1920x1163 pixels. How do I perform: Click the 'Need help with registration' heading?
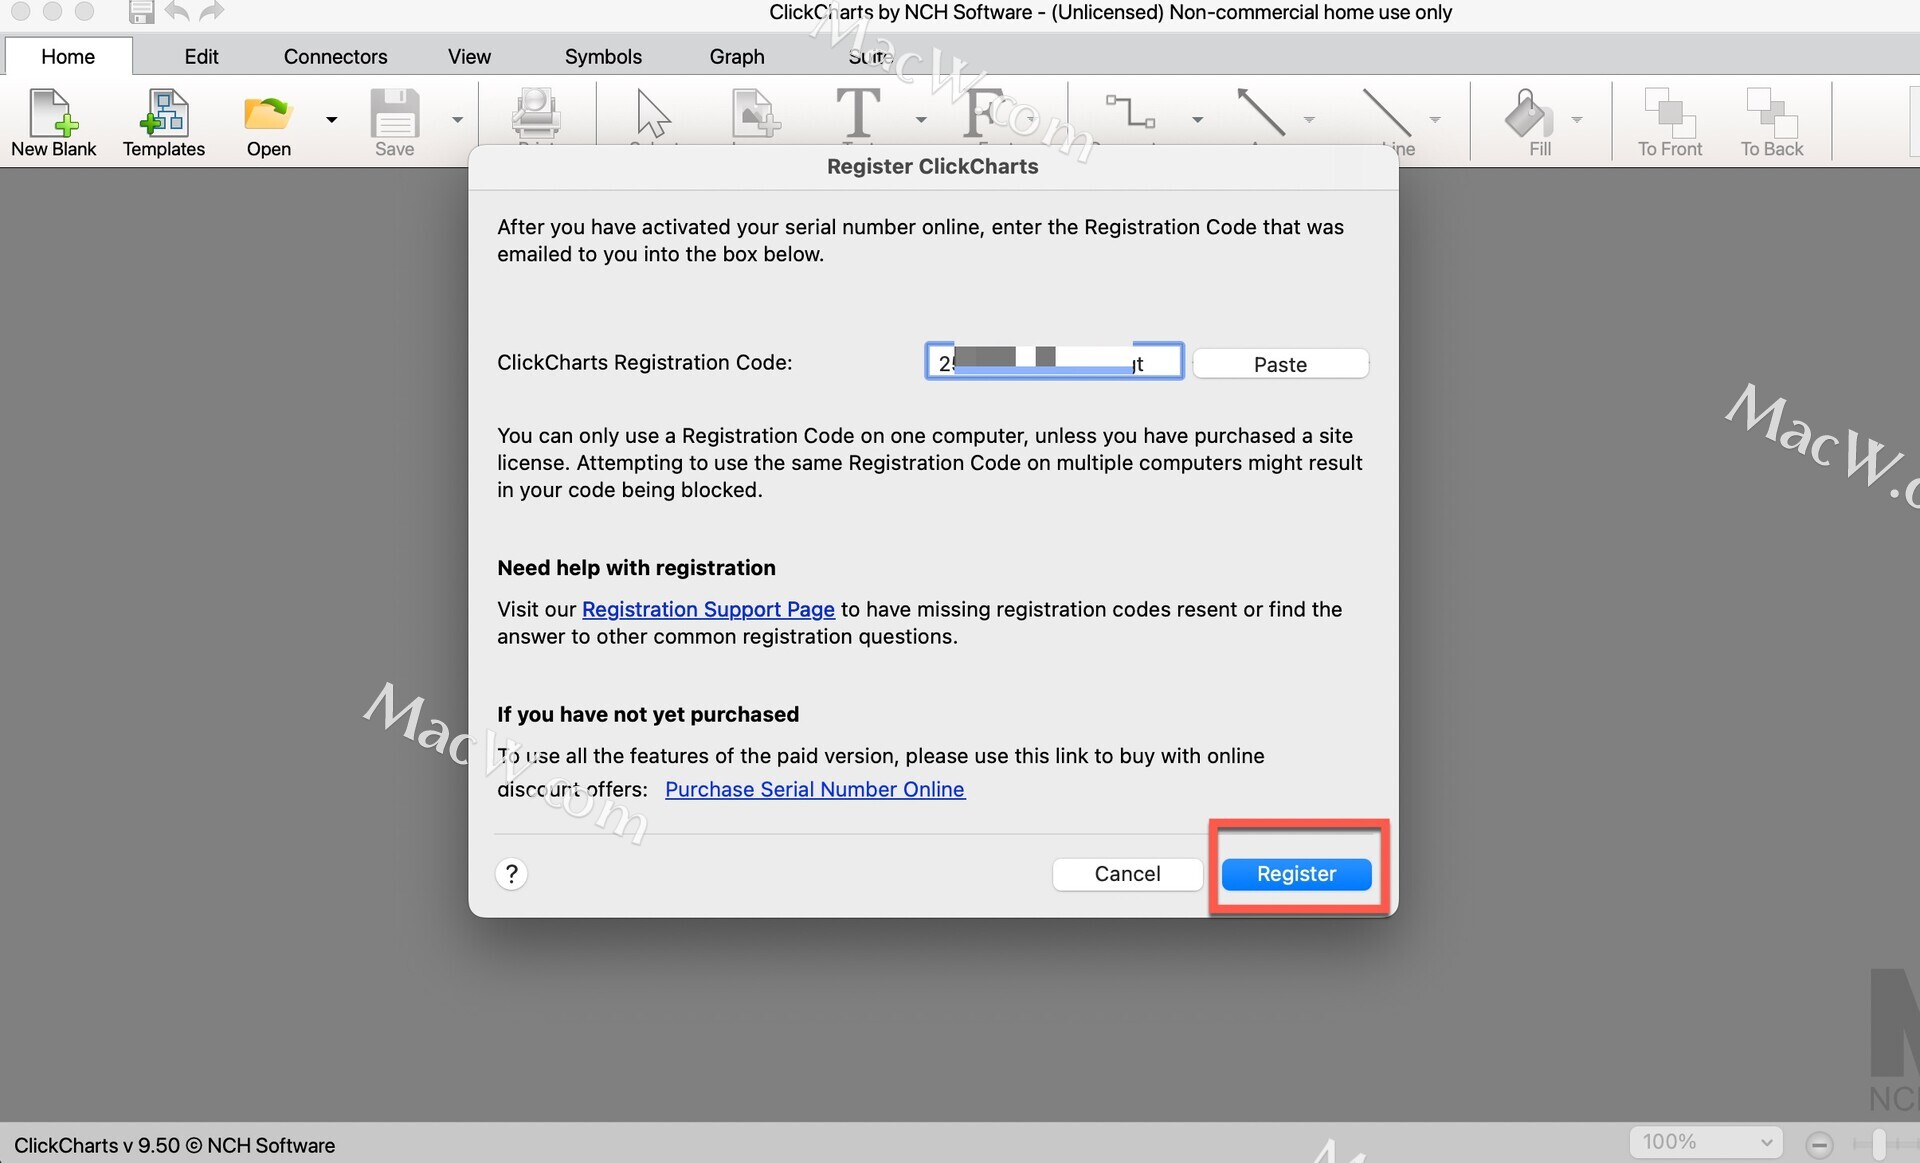tap(636, 568)
